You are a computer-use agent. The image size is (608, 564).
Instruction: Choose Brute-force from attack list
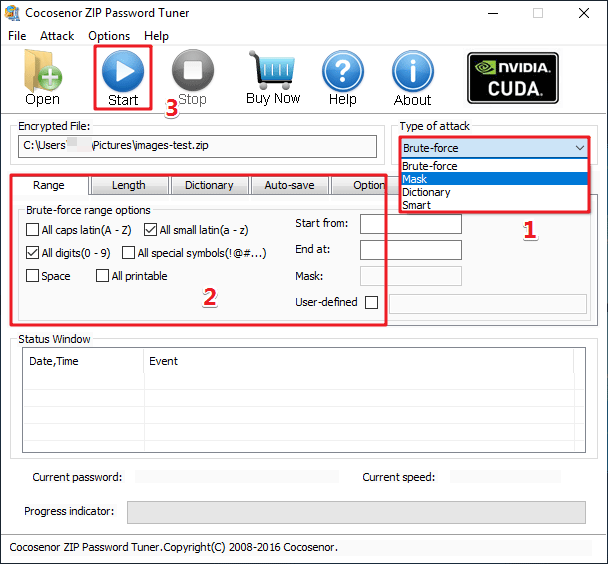[x=494, y=166]
